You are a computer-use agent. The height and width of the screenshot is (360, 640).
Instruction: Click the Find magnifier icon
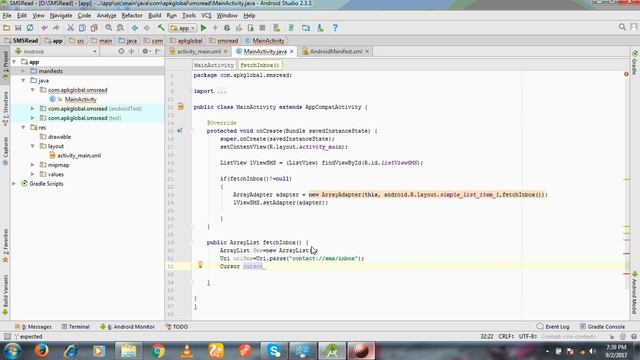click(x=109, y=28)
